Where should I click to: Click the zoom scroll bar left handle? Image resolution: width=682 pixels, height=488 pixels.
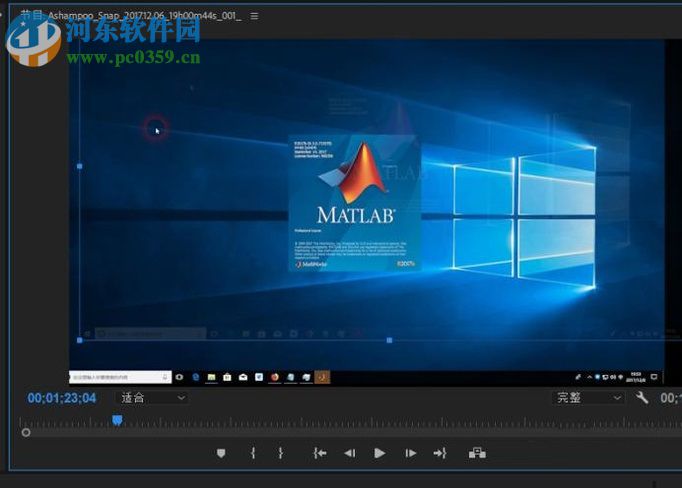26,432
